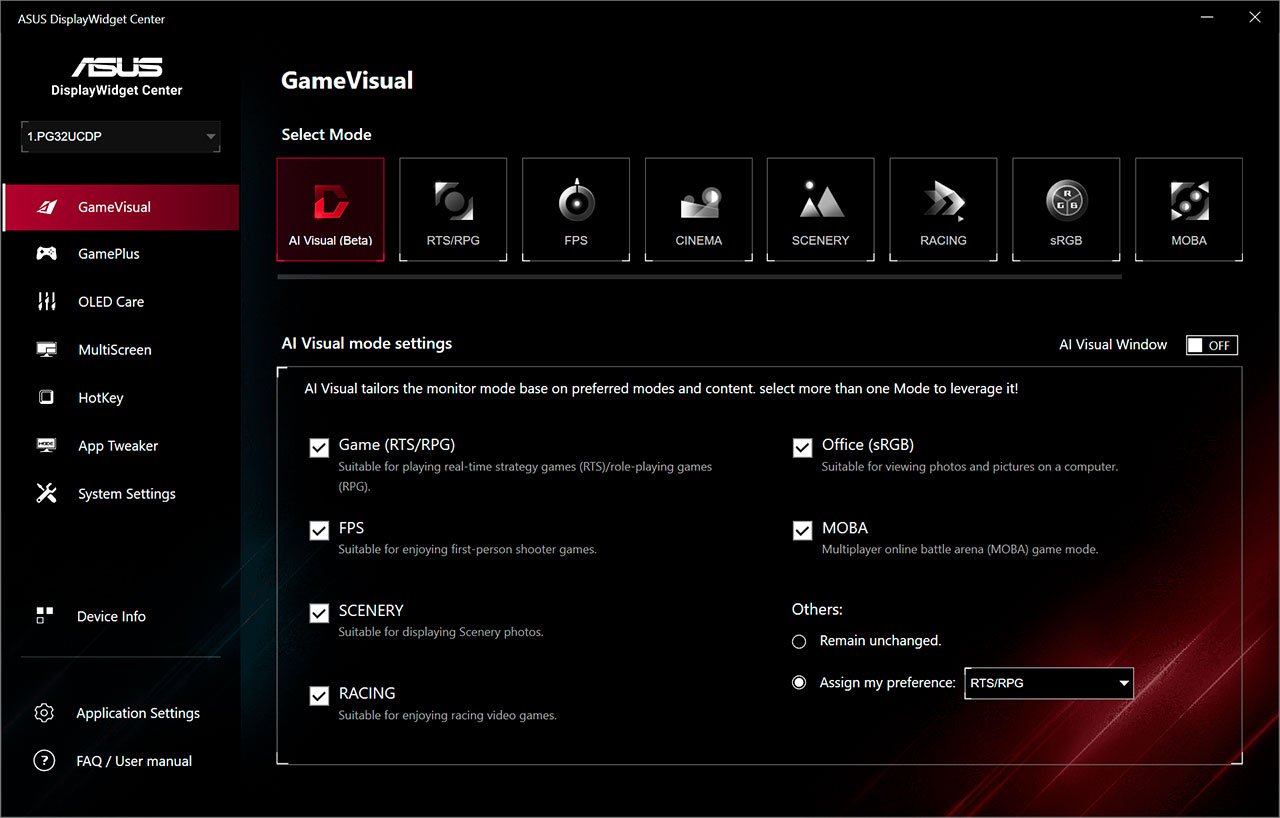Image resolution: width=1280 pixels, height=818 pixels.
Task: Uncheck the MOBA checkbox
Action: click(x=802, y=531)
